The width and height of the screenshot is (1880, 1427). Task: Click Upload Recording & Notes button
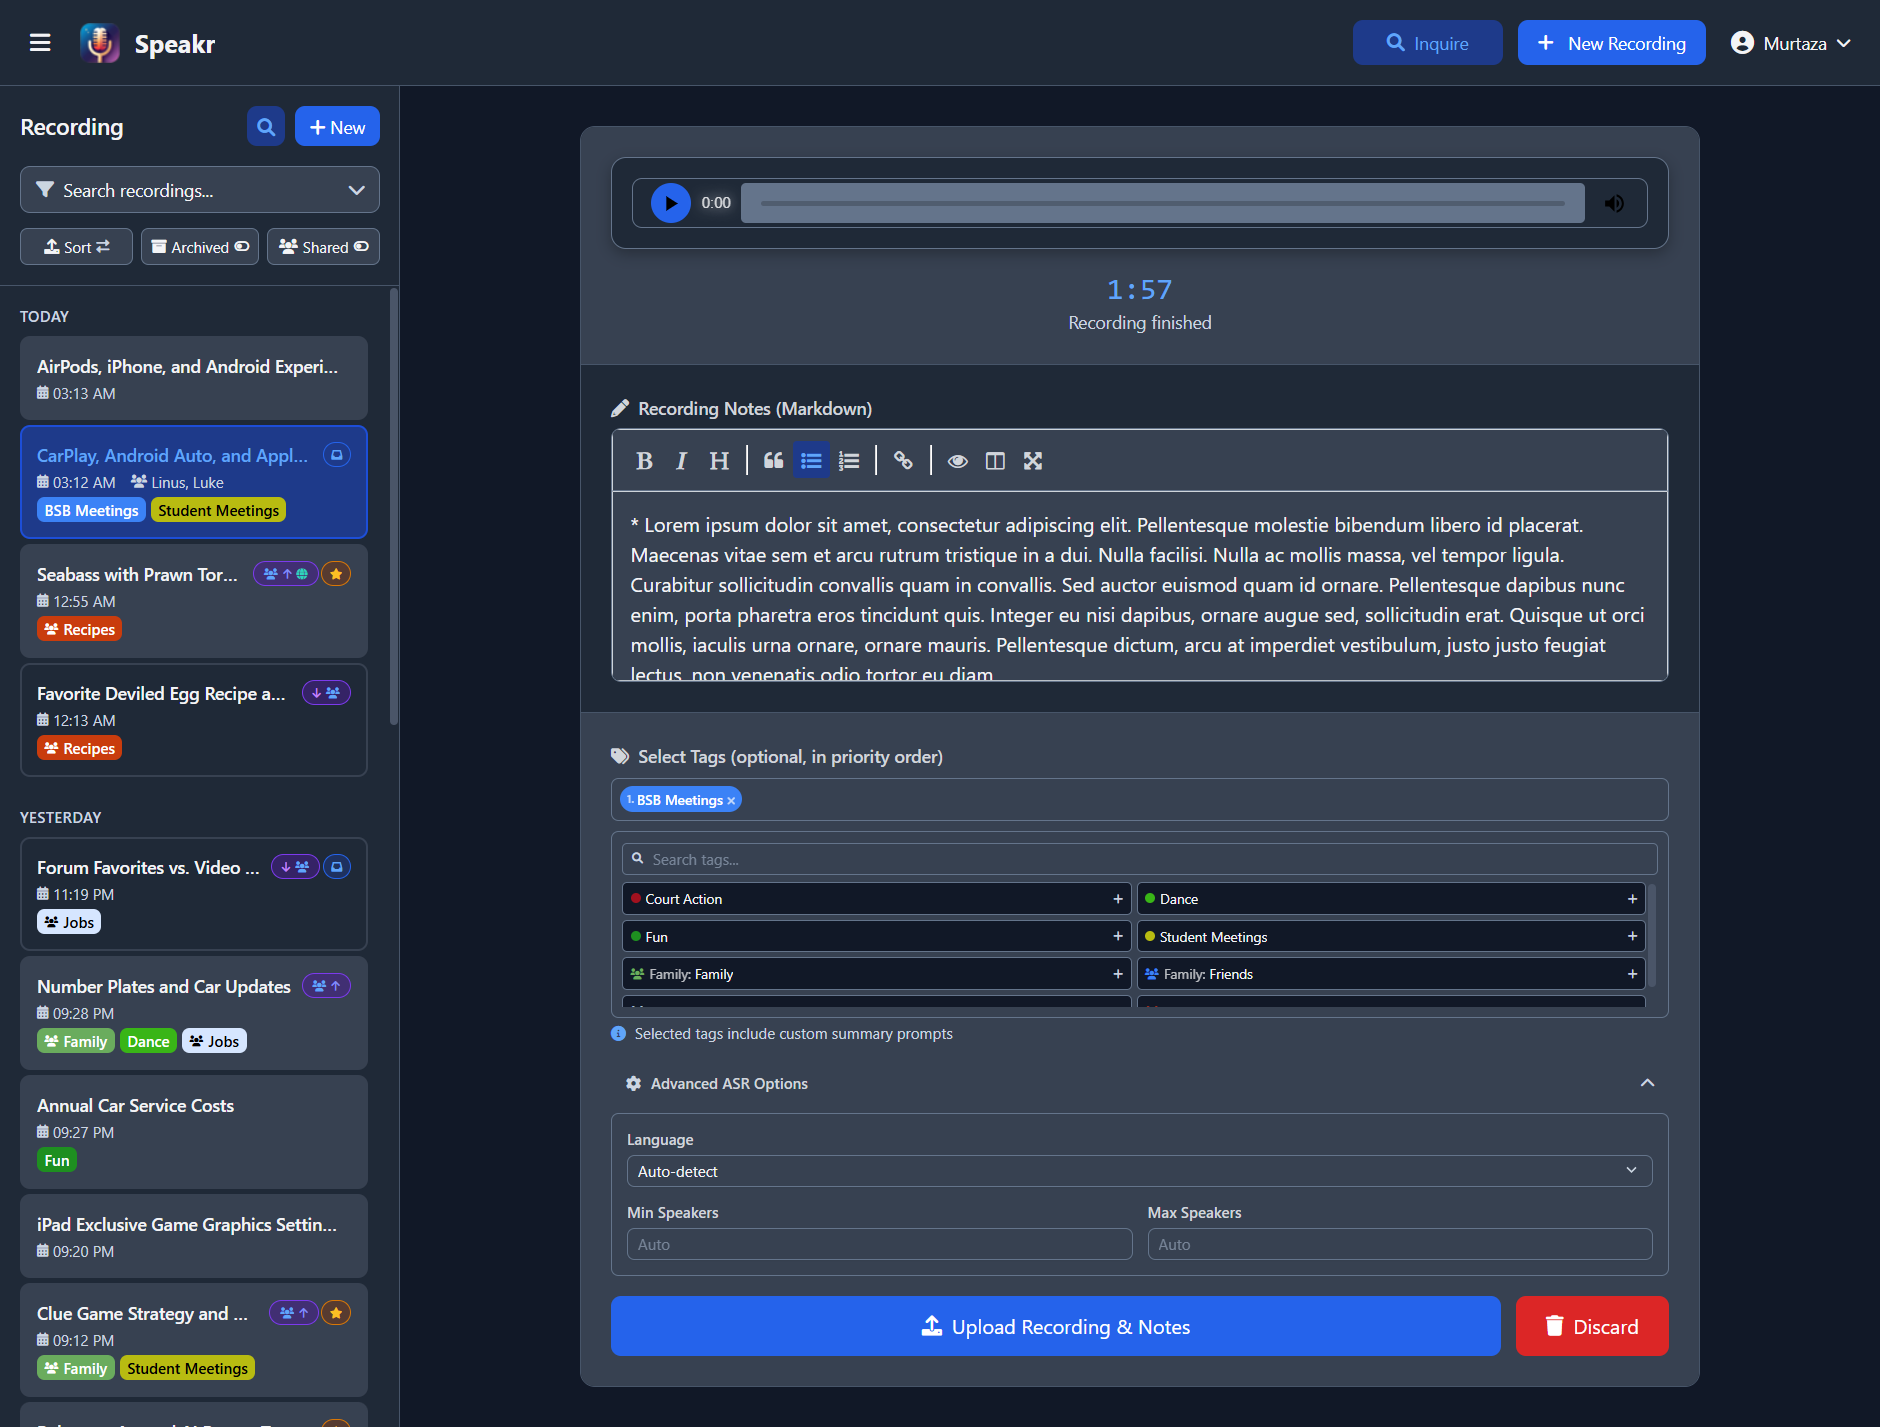tap(1055, 1326)
